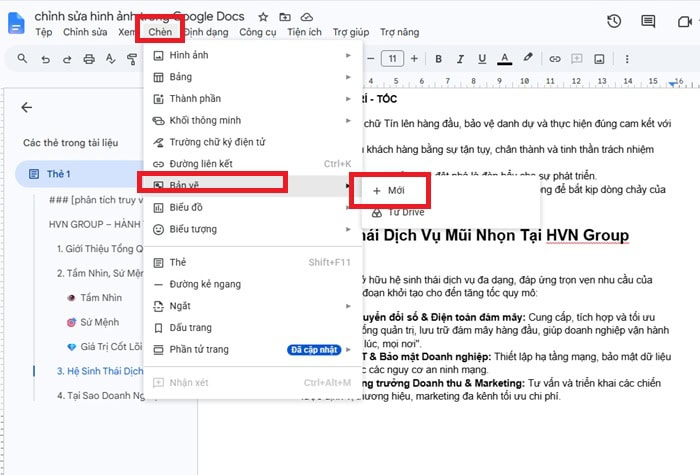Image resolution: width=700 pixels, height=475 pixels.
Task: Expand the Thành phần submenu
Action: [x=252, y=99]
